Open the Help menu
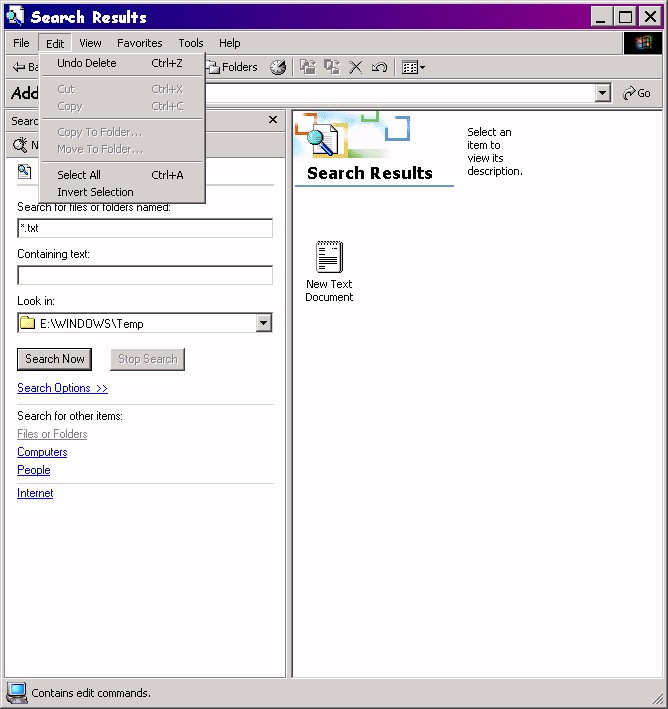This screenshot has width=668, height=709. click(229, 43)
